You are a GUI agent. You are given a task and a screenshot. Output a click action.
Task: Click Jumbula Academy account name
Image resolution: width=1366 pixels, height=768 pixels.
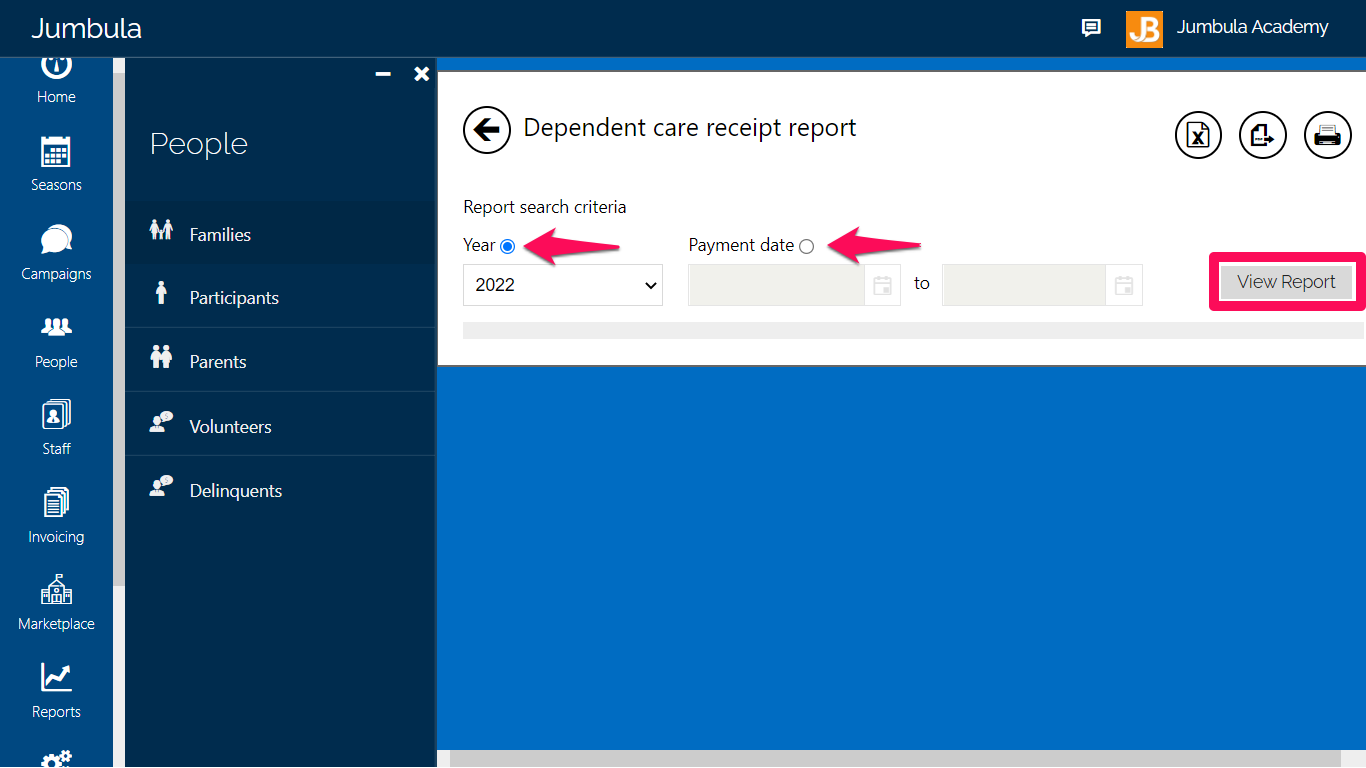pyautogui.click(x=1252, y=27)
